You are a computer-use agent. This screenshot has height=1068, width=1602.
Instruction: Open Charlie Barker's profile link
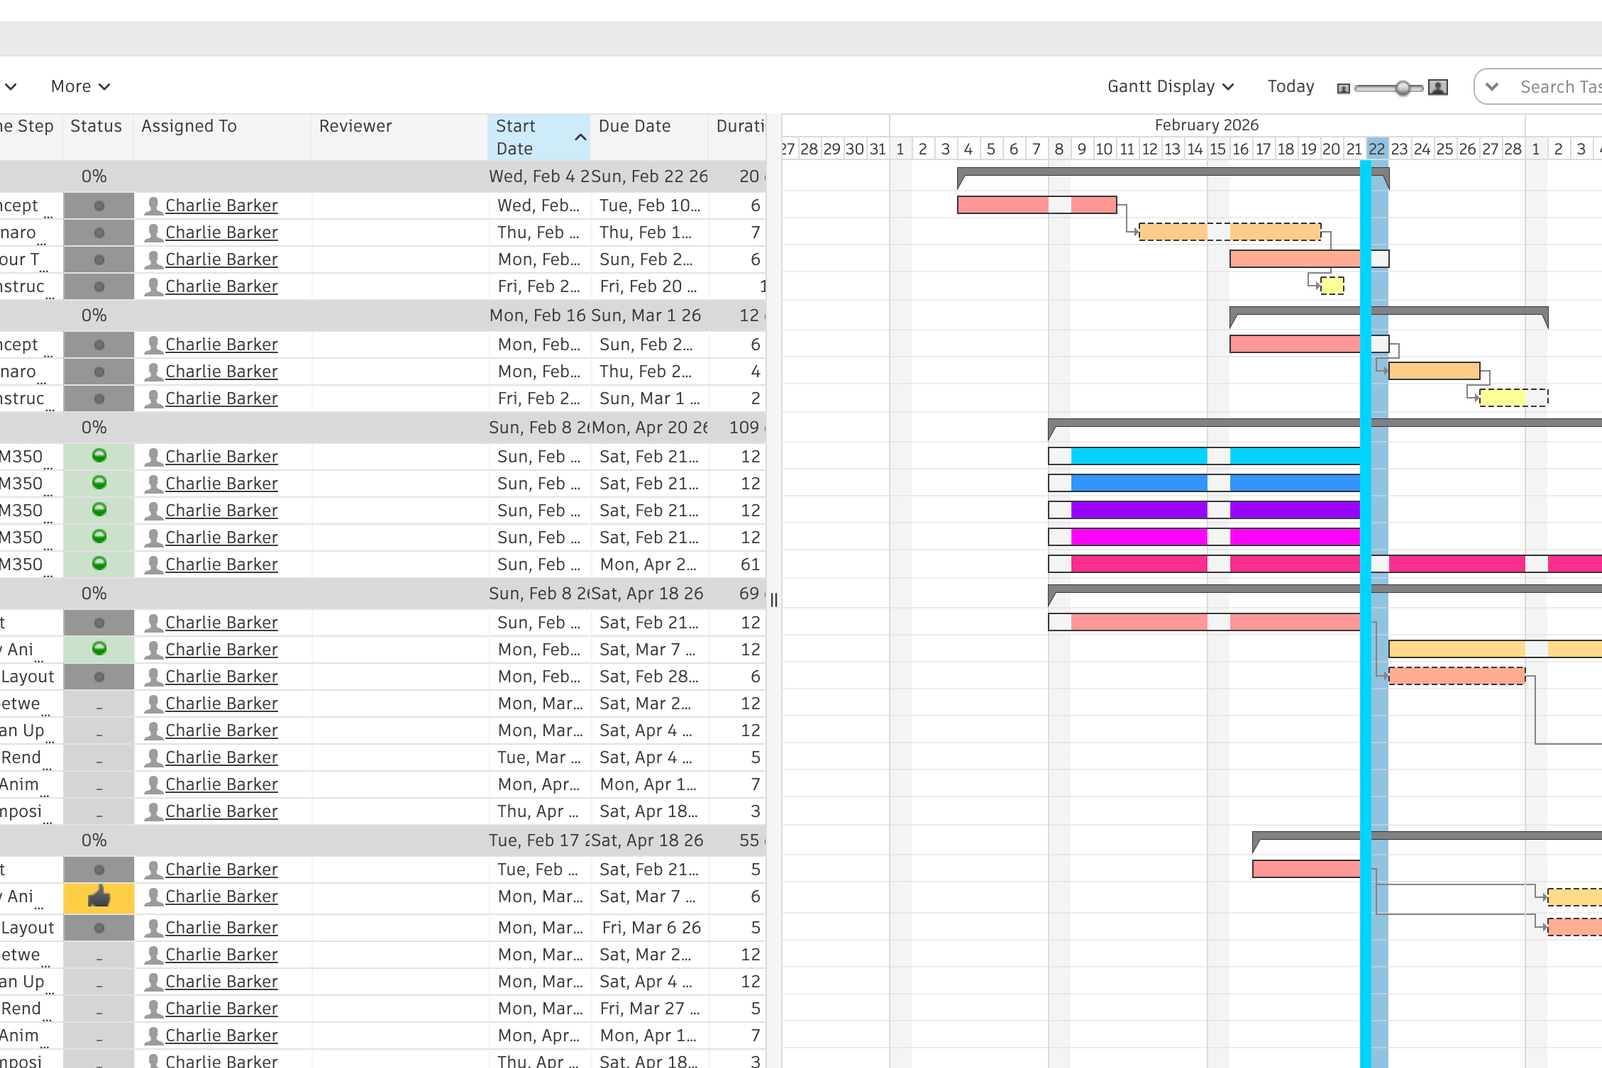point(222,205)
